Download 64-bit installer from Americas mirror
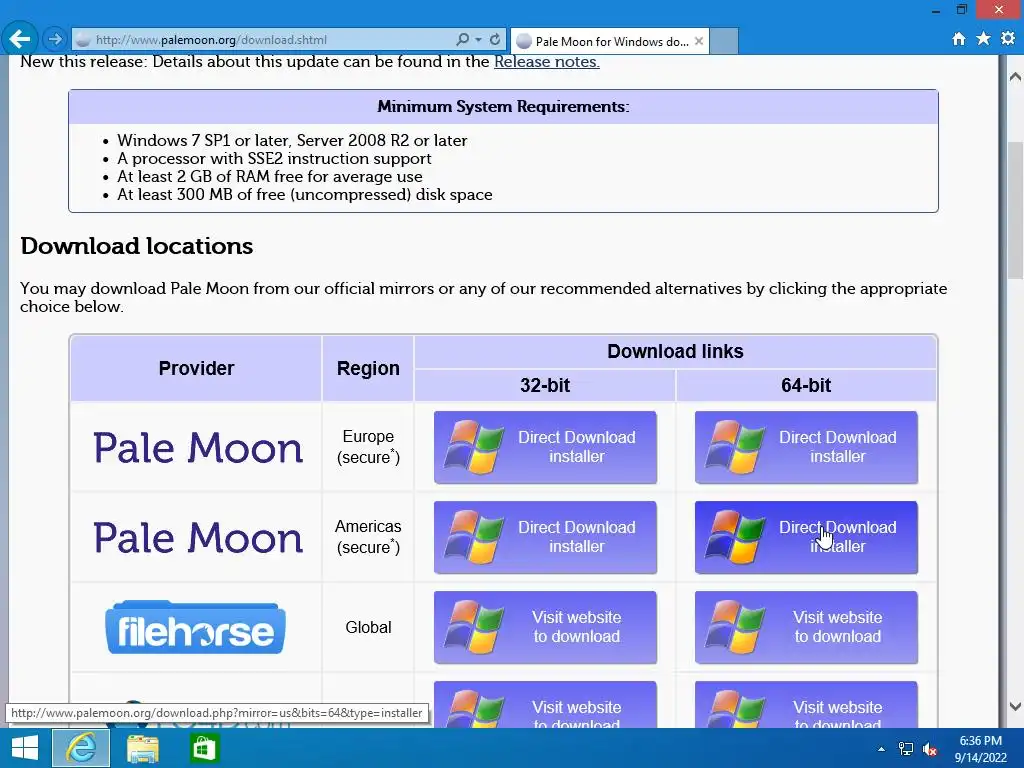Image resolution: width=1024 pixels, height=768 pixels. click(806, 537)
